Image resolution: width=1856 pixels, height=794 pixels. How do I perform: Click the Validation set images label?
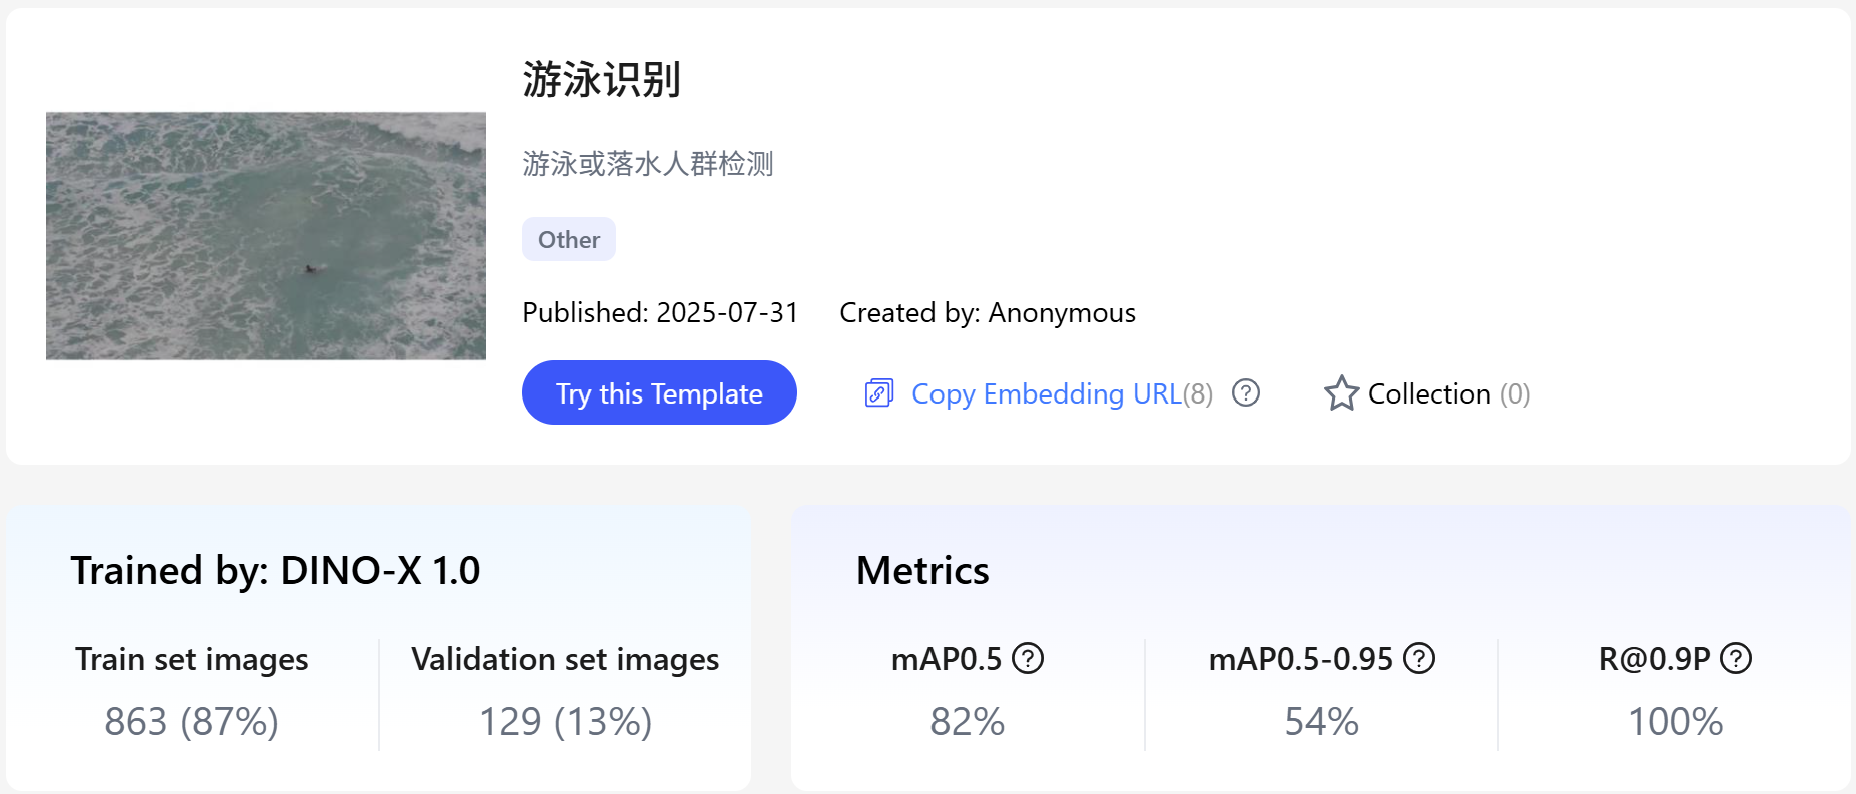[x=565, y=659]
